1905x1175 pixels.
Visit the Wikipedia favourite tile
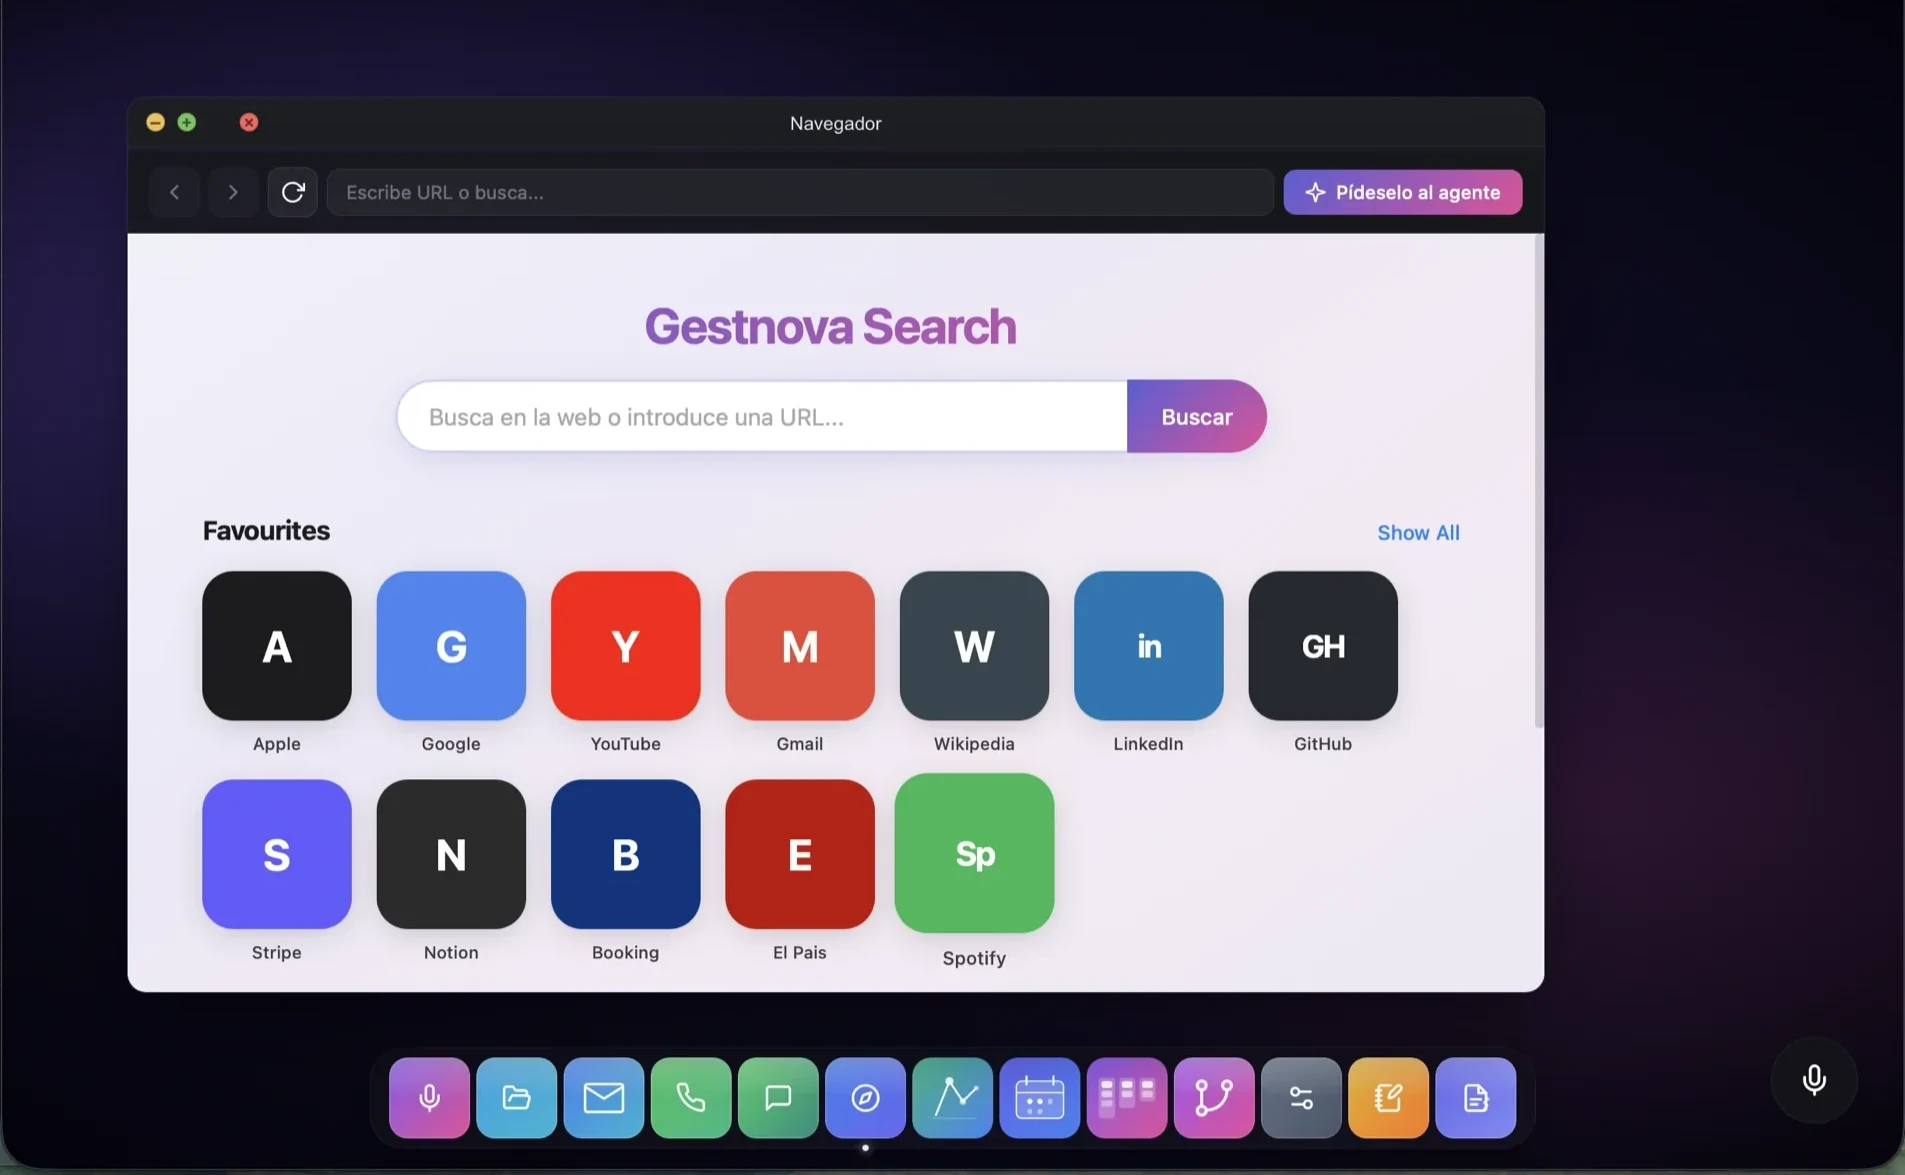pyautogui.click(x=974, y=646)
